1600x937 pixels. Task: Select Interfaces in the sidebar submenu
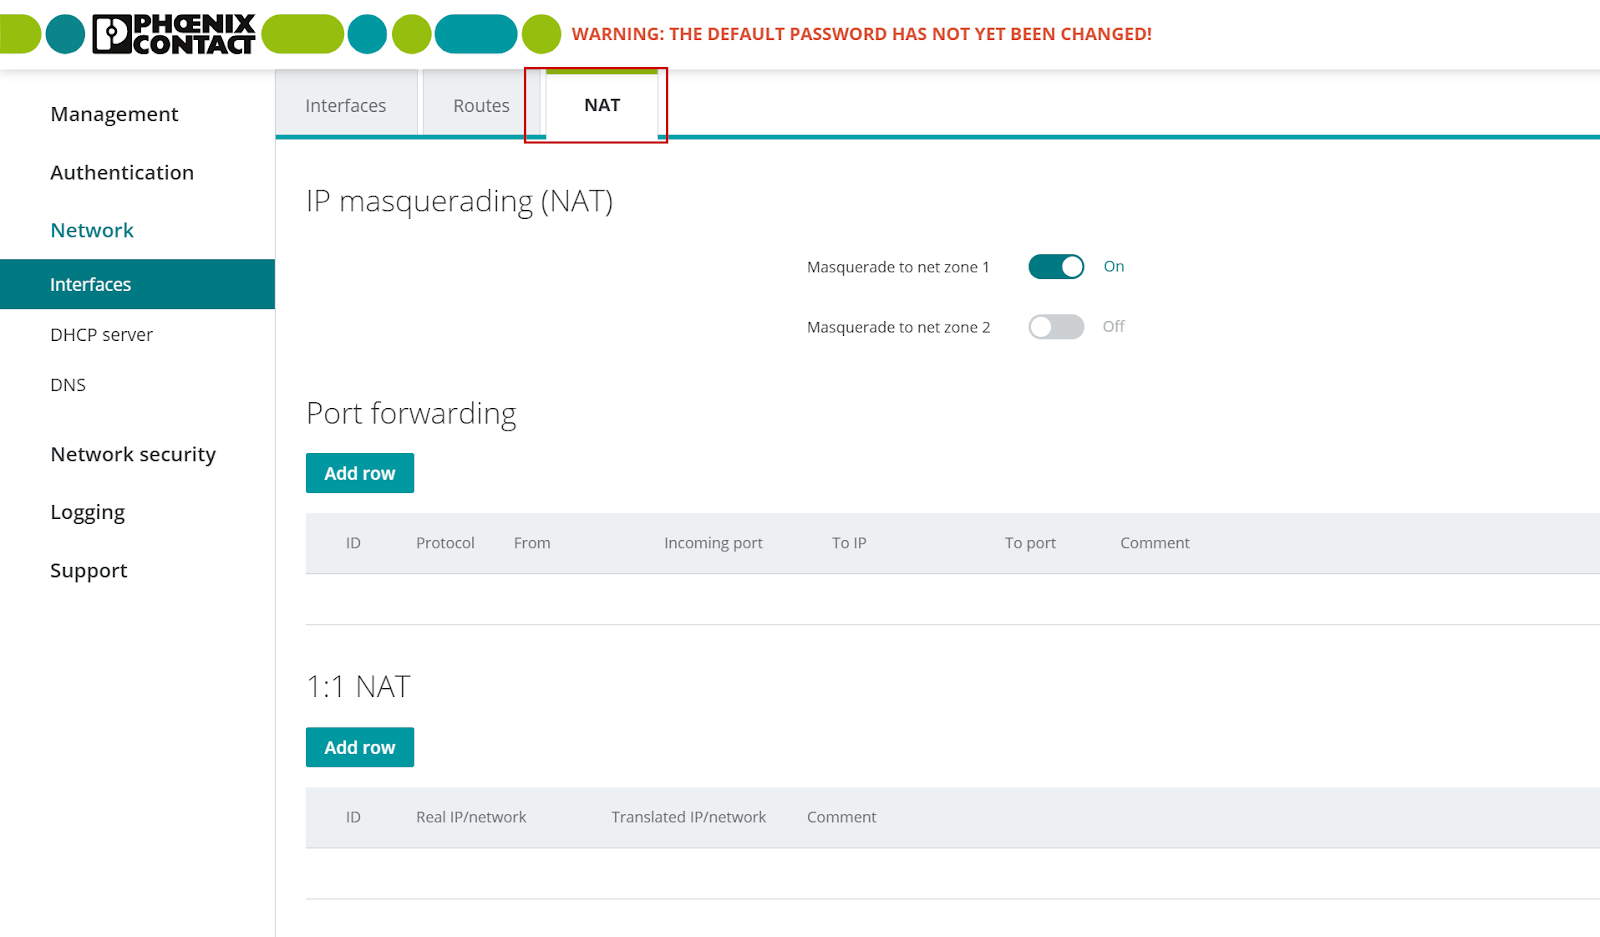(137, 284)
